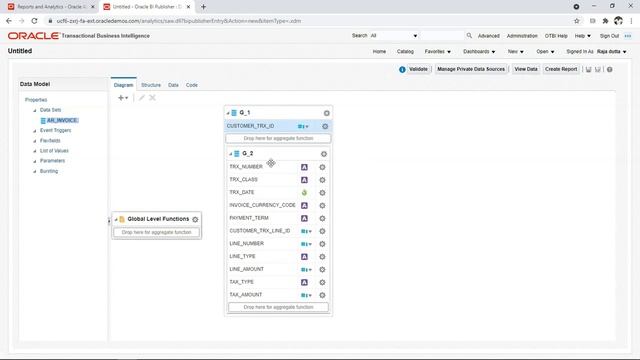Open the Catalog link

[405, 51]
